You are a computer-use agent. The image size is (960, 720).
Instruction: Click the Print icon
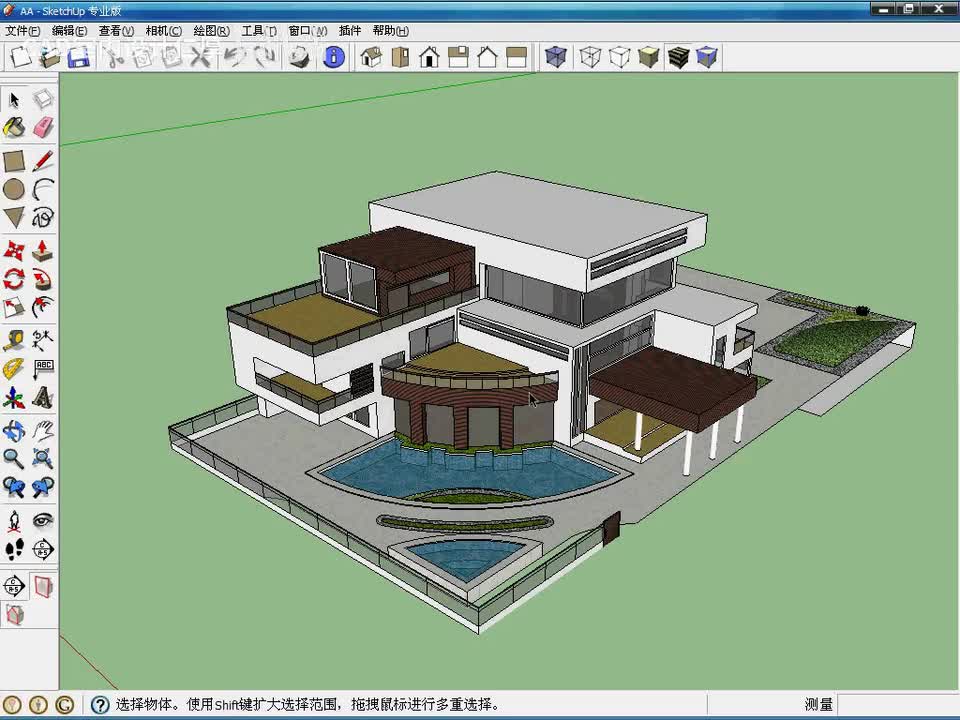click(299, 57)
